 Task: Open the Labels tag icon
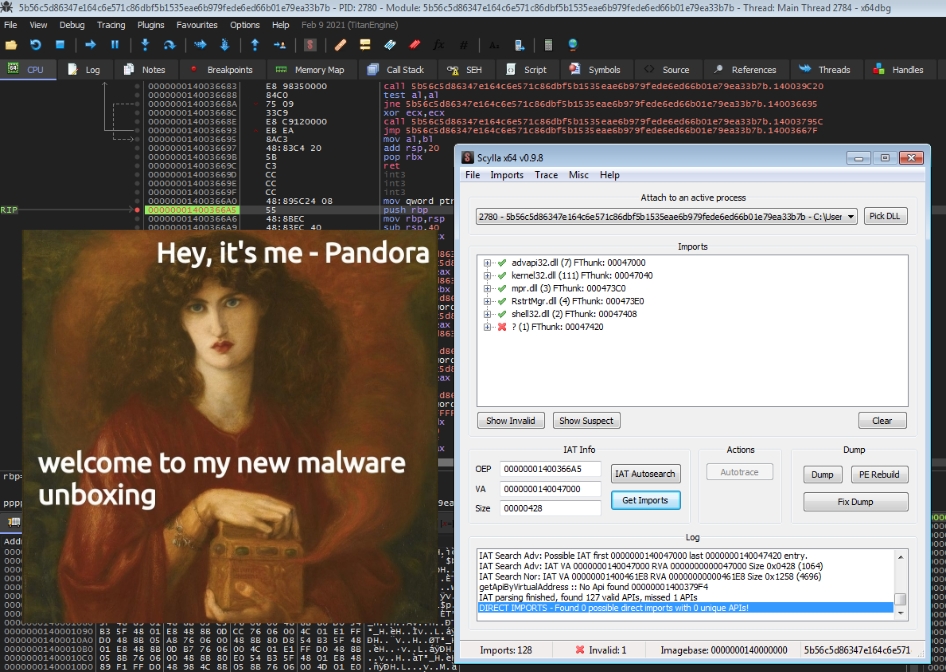click(390, 45)
